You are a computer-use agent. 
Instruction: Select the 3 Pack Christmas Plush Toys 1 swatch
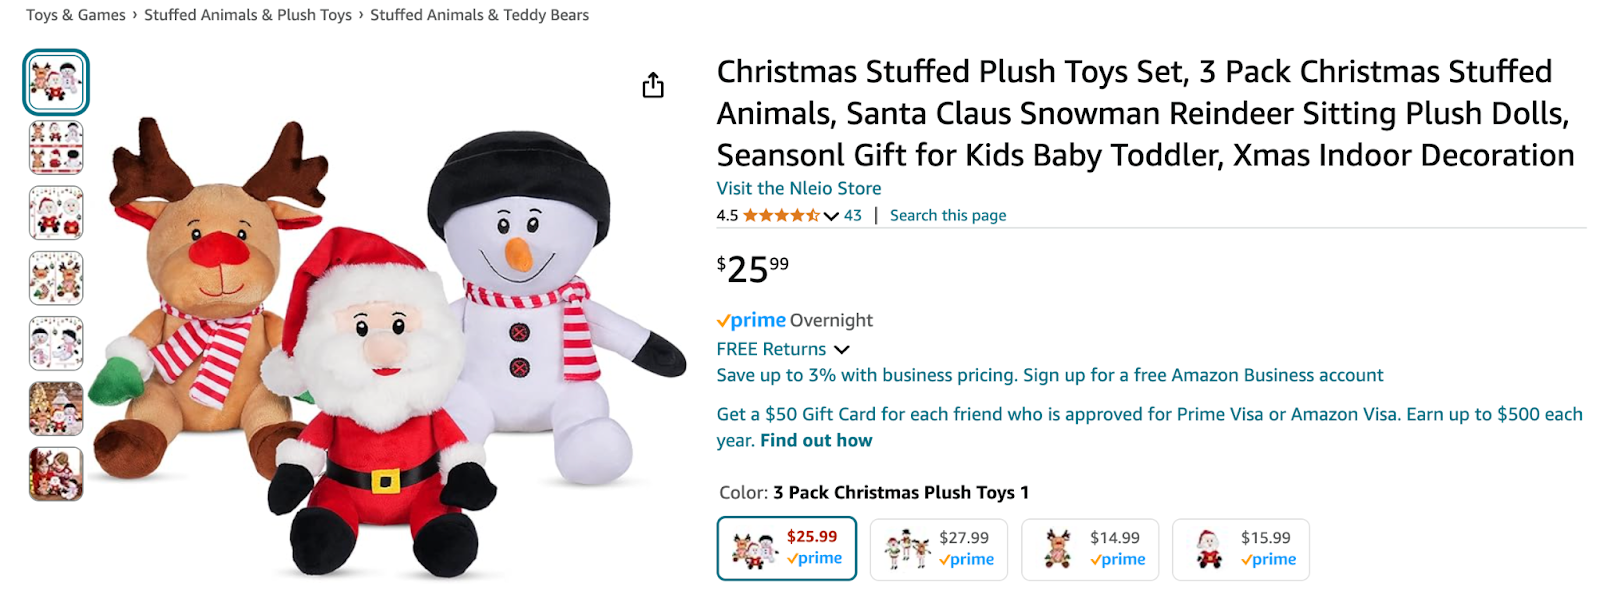(786, 548)
